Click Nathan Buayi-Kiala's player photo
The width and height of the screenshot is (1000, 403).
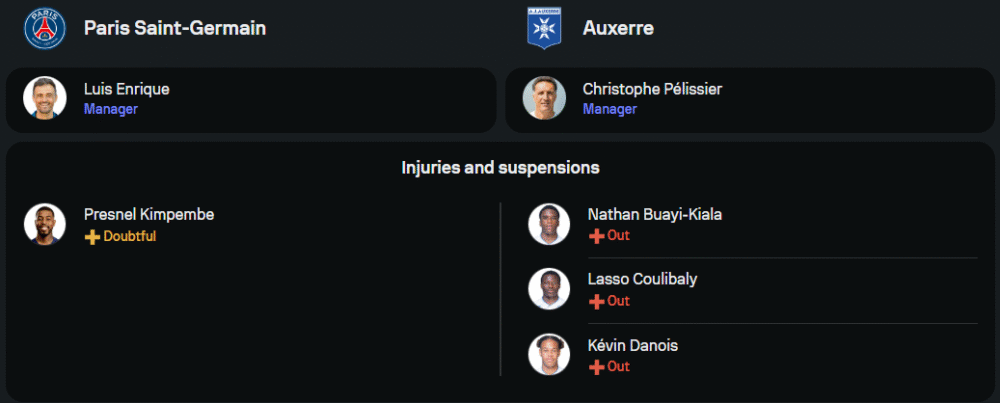tap(549, 224)
